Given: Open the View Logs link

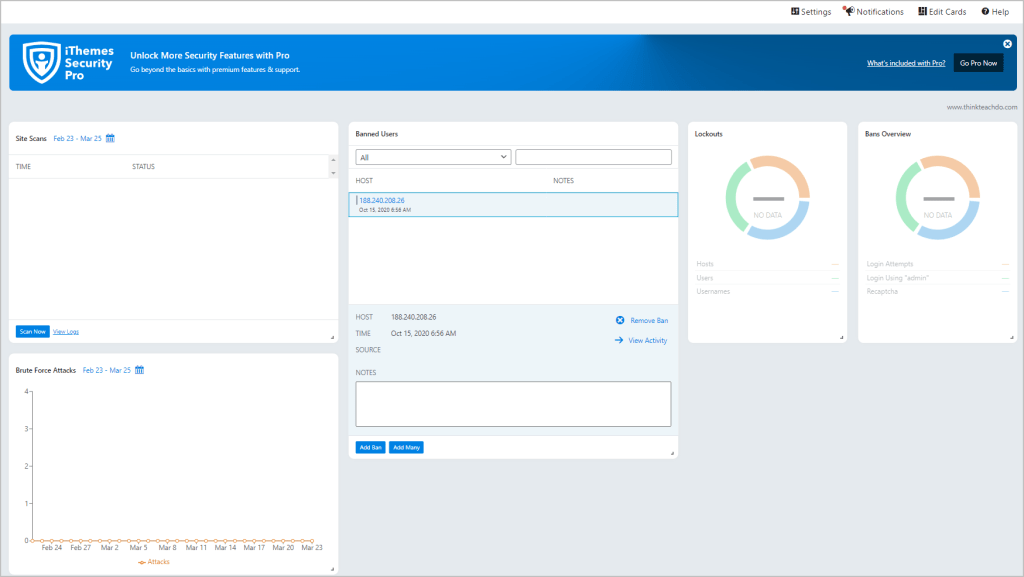Looking at the screenshot, I should coord(65,332).
